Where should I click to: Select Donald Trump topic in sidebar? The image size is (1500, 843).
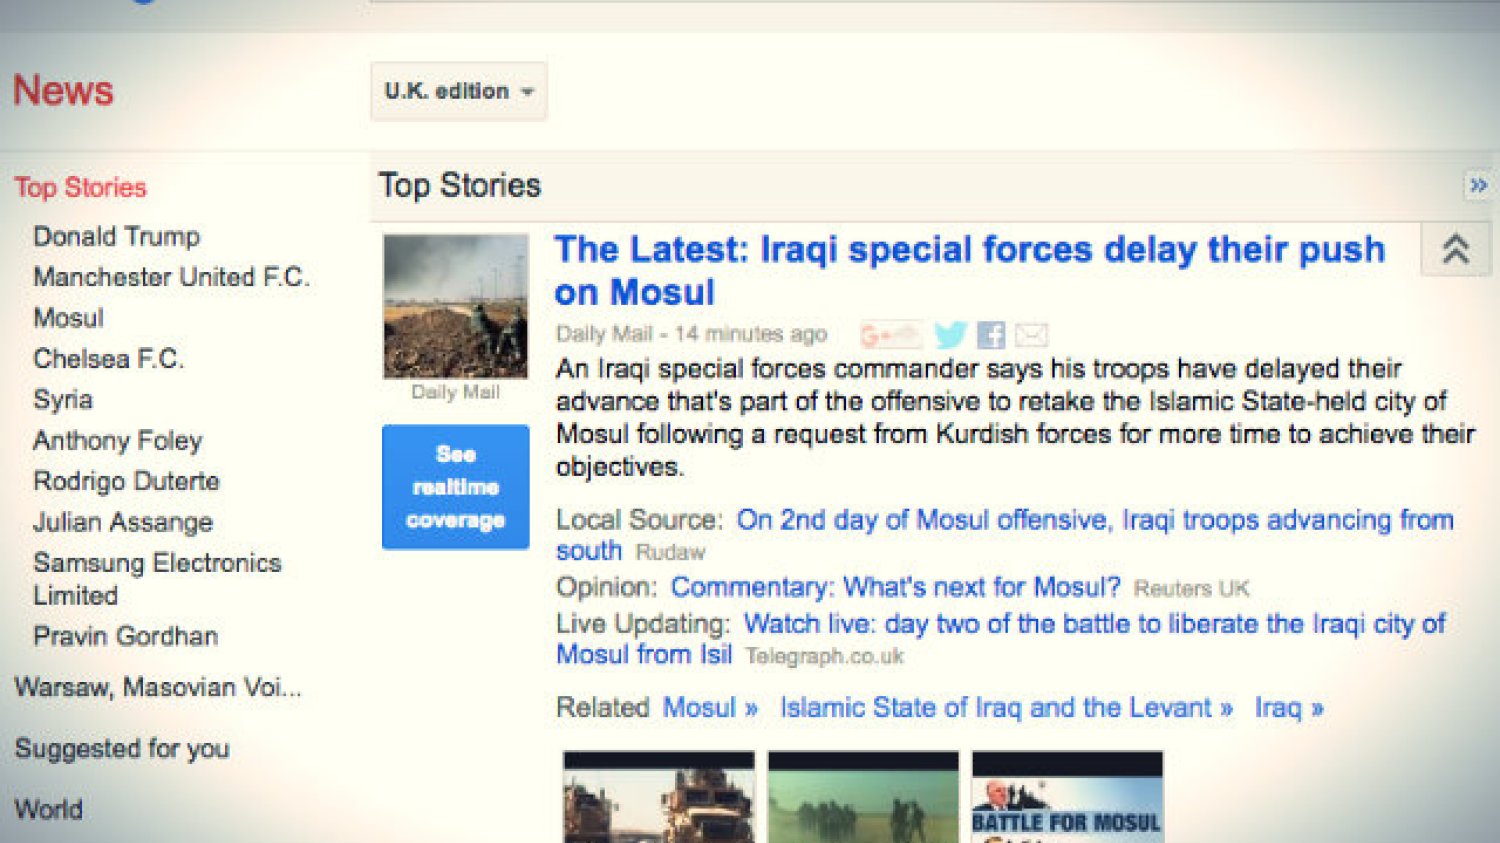tap(116, 237)
